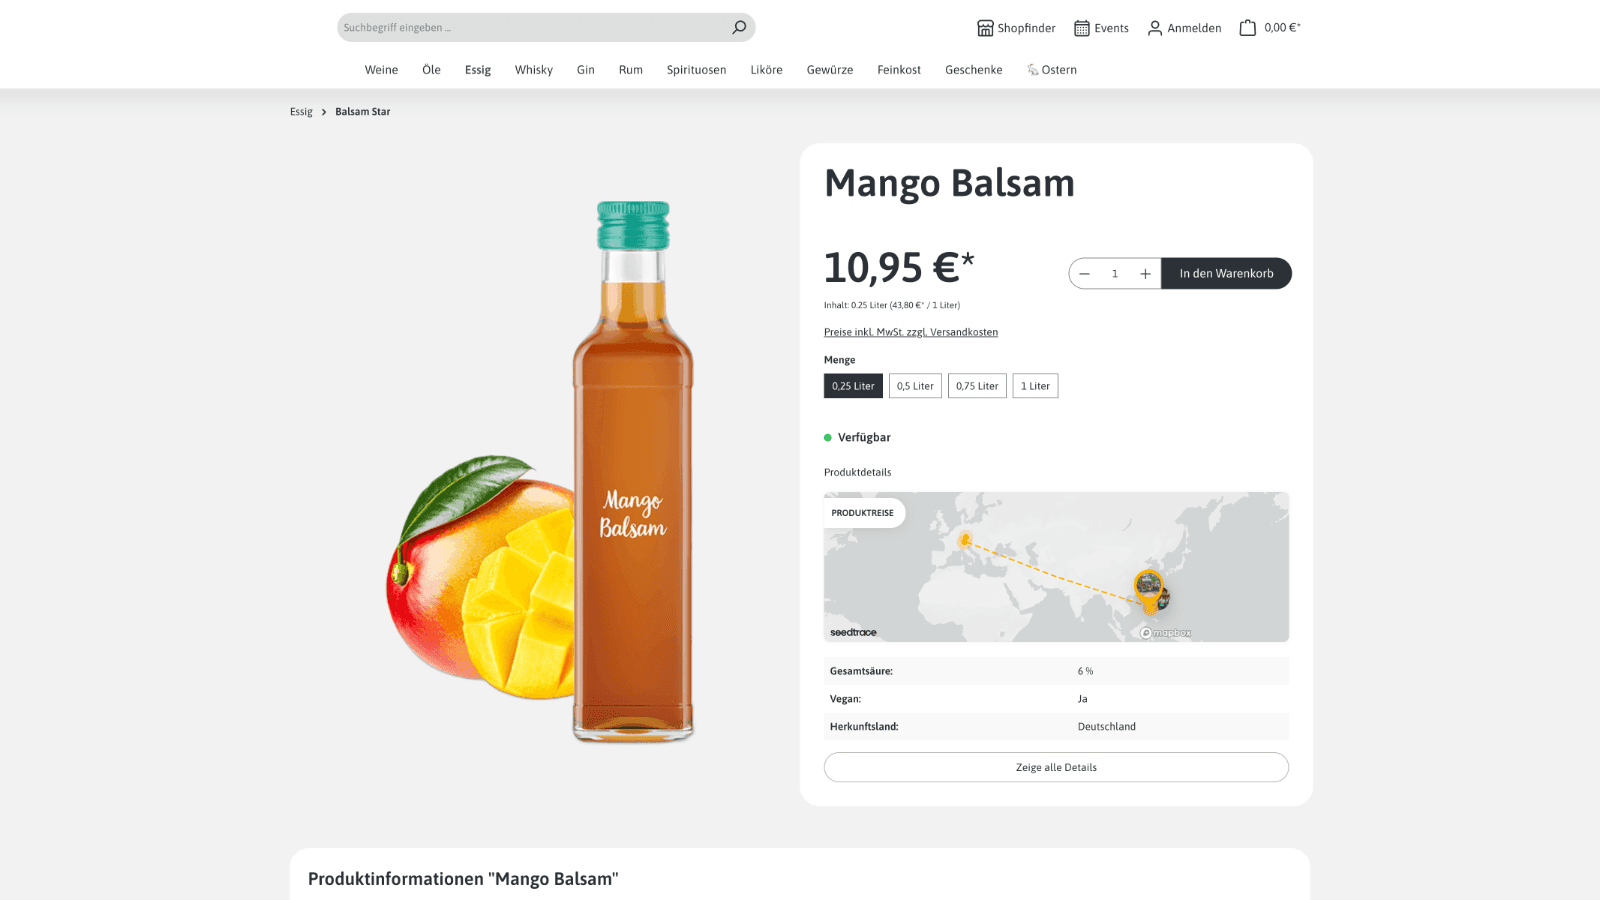
Task: Open the shopping cart bag icon
Action: [1246, 27]
